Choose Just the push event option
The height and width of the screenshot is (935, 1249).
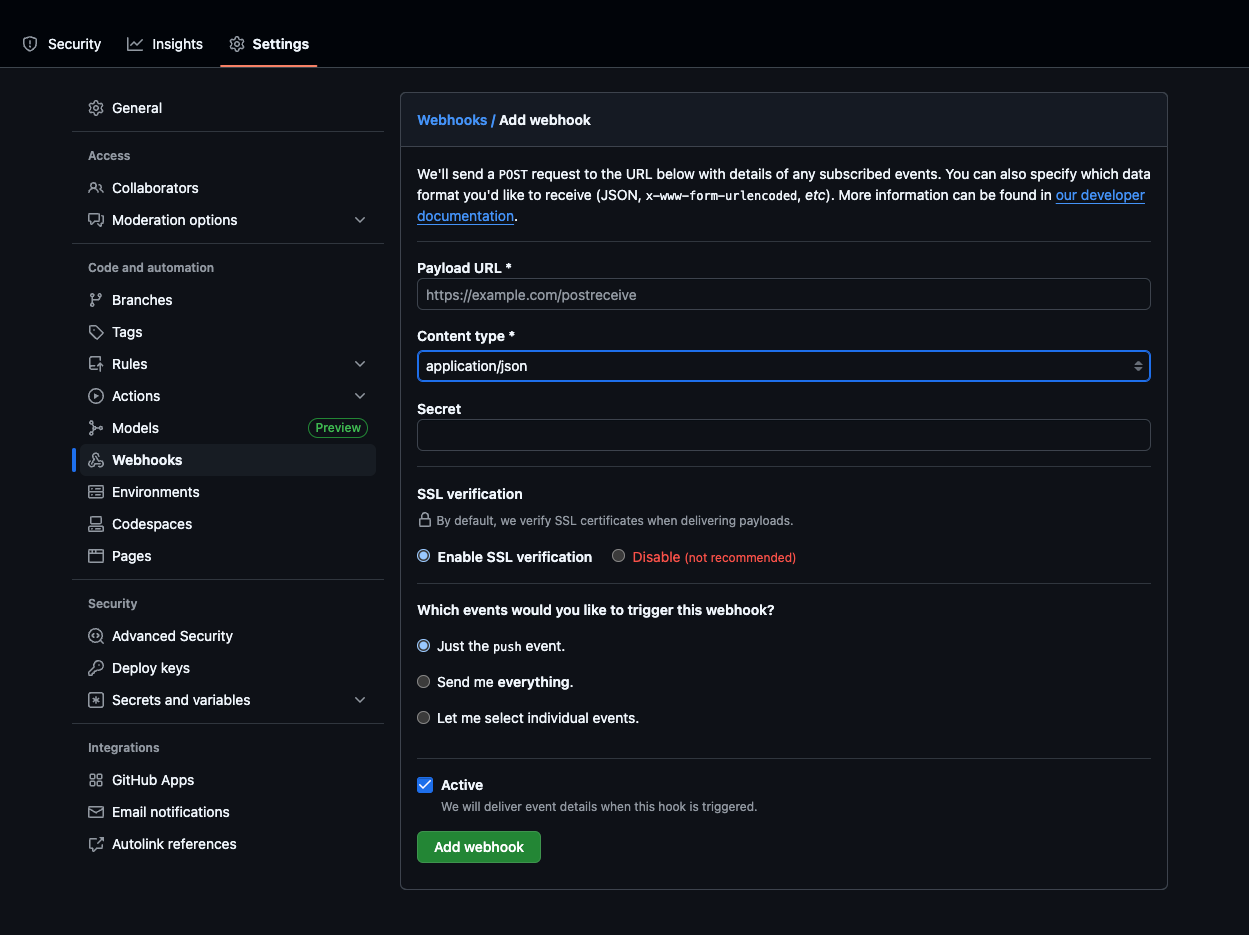tap(424, 646)
